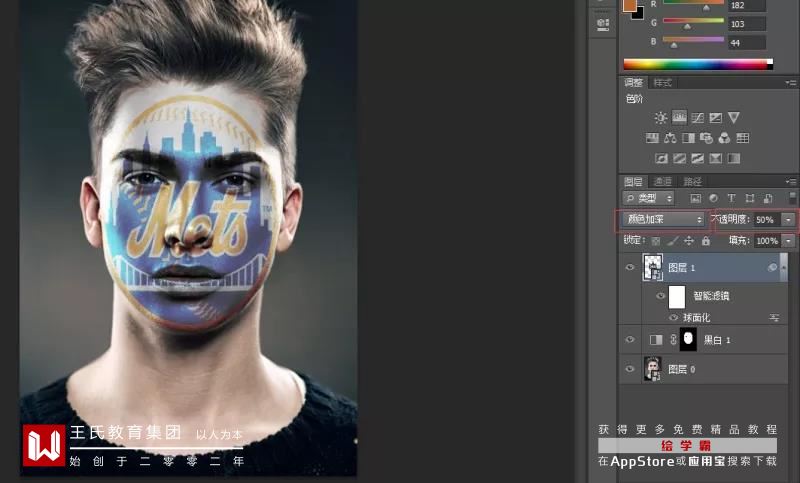Add a Vibrance adjustment layer

(734, 118)
